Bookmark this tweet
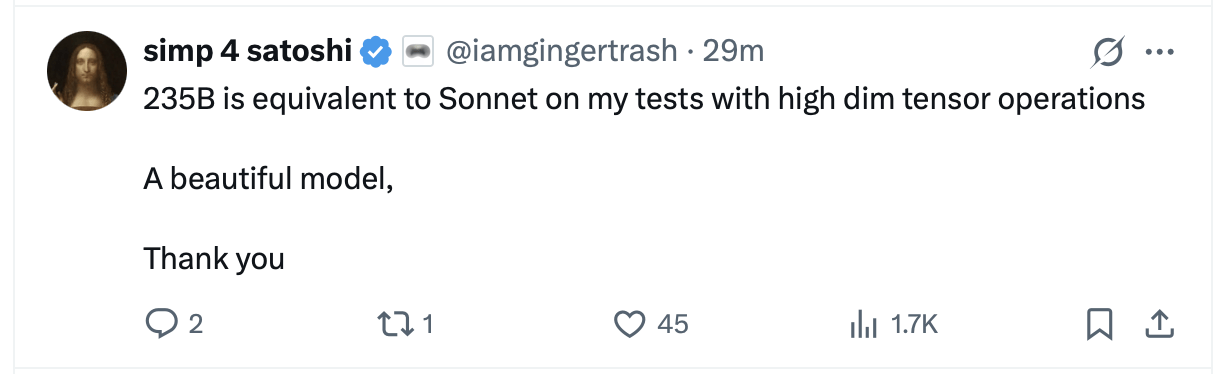Viewport: 1230px width, 374px height. (x=1099, y=324)
